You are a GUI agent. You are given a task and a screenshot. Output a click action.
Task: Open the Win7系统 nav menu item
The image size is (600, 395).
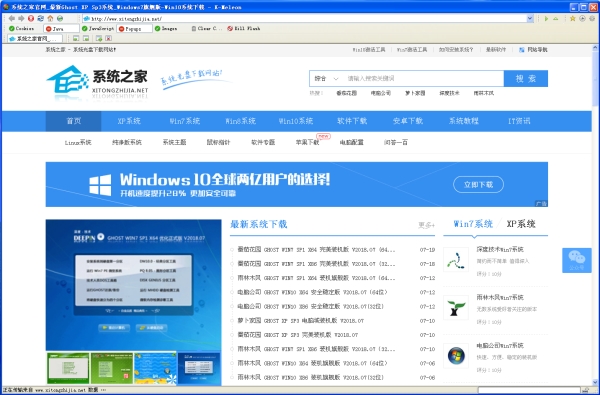click(185, 121)
